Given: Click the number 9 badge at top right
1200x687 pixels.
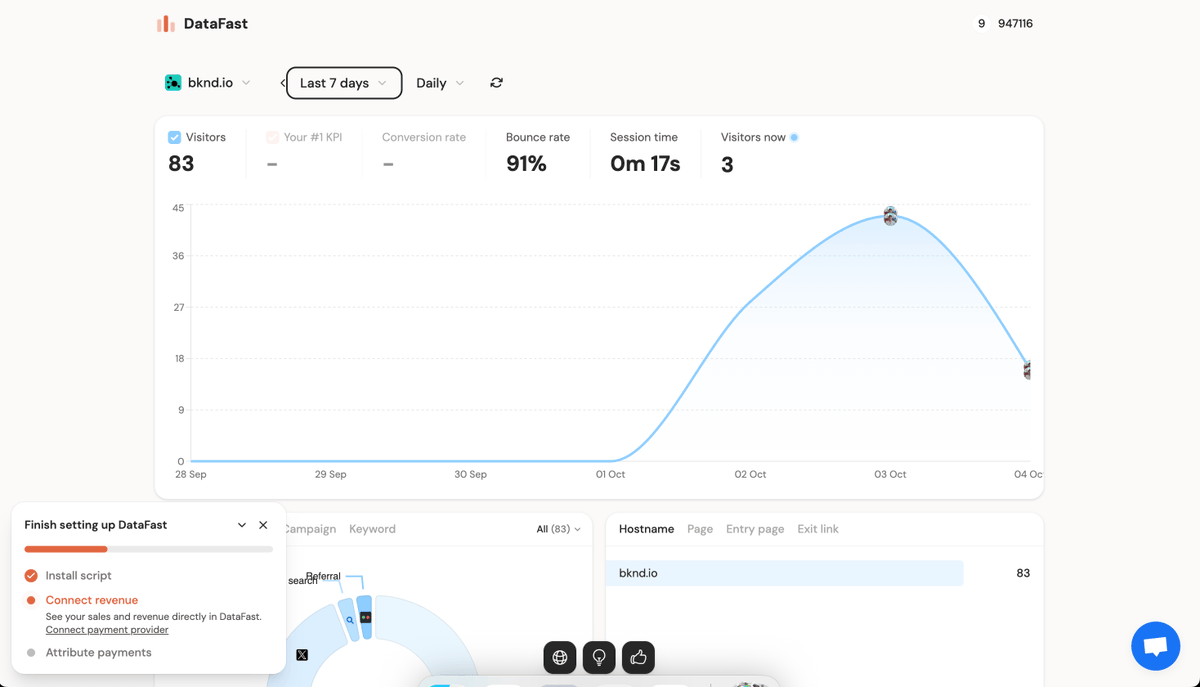Looking at the screenshot, I should (x=982, y=23).
